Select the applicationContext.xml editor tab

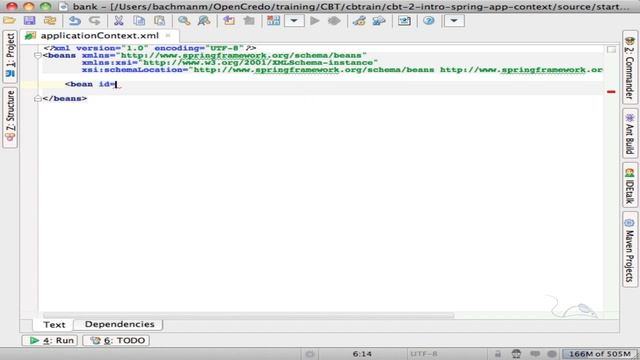click(x=99, y=36)
